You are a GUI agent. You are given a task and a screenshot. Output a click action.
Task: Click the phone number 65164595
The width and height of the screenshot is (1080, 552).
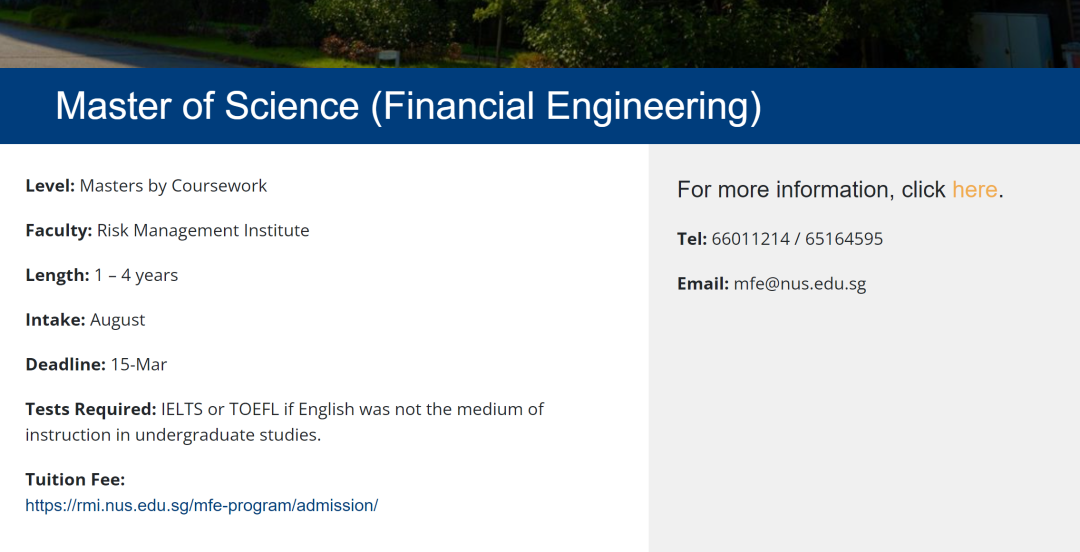pyautogui.click(x=844, y=238)
